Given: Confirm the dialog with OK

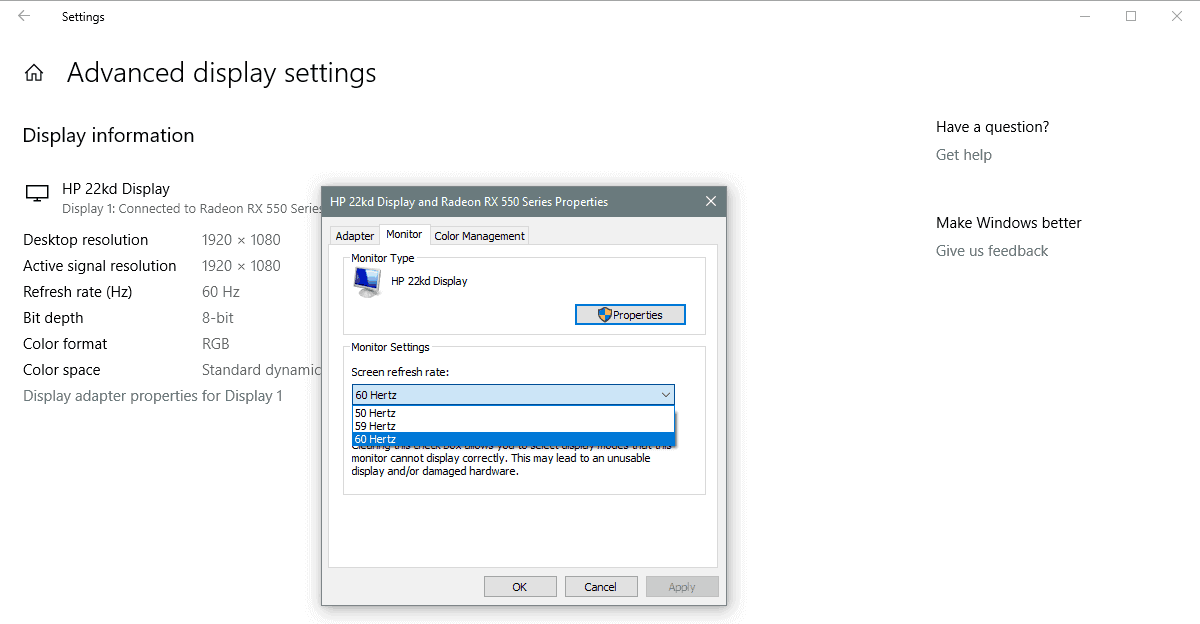Looking at the screenshot, I should click(x=519, y=587).
